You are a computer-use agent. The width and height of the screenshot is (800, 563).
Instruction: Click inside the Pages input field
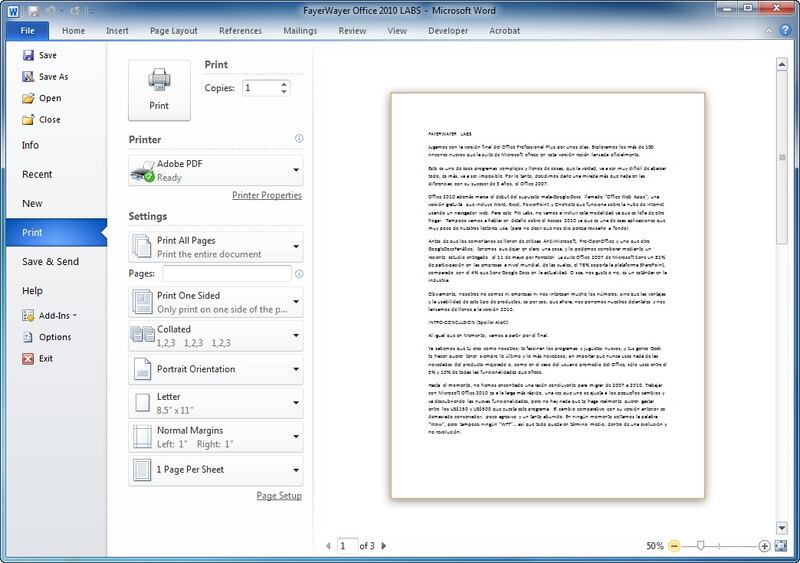226,273
